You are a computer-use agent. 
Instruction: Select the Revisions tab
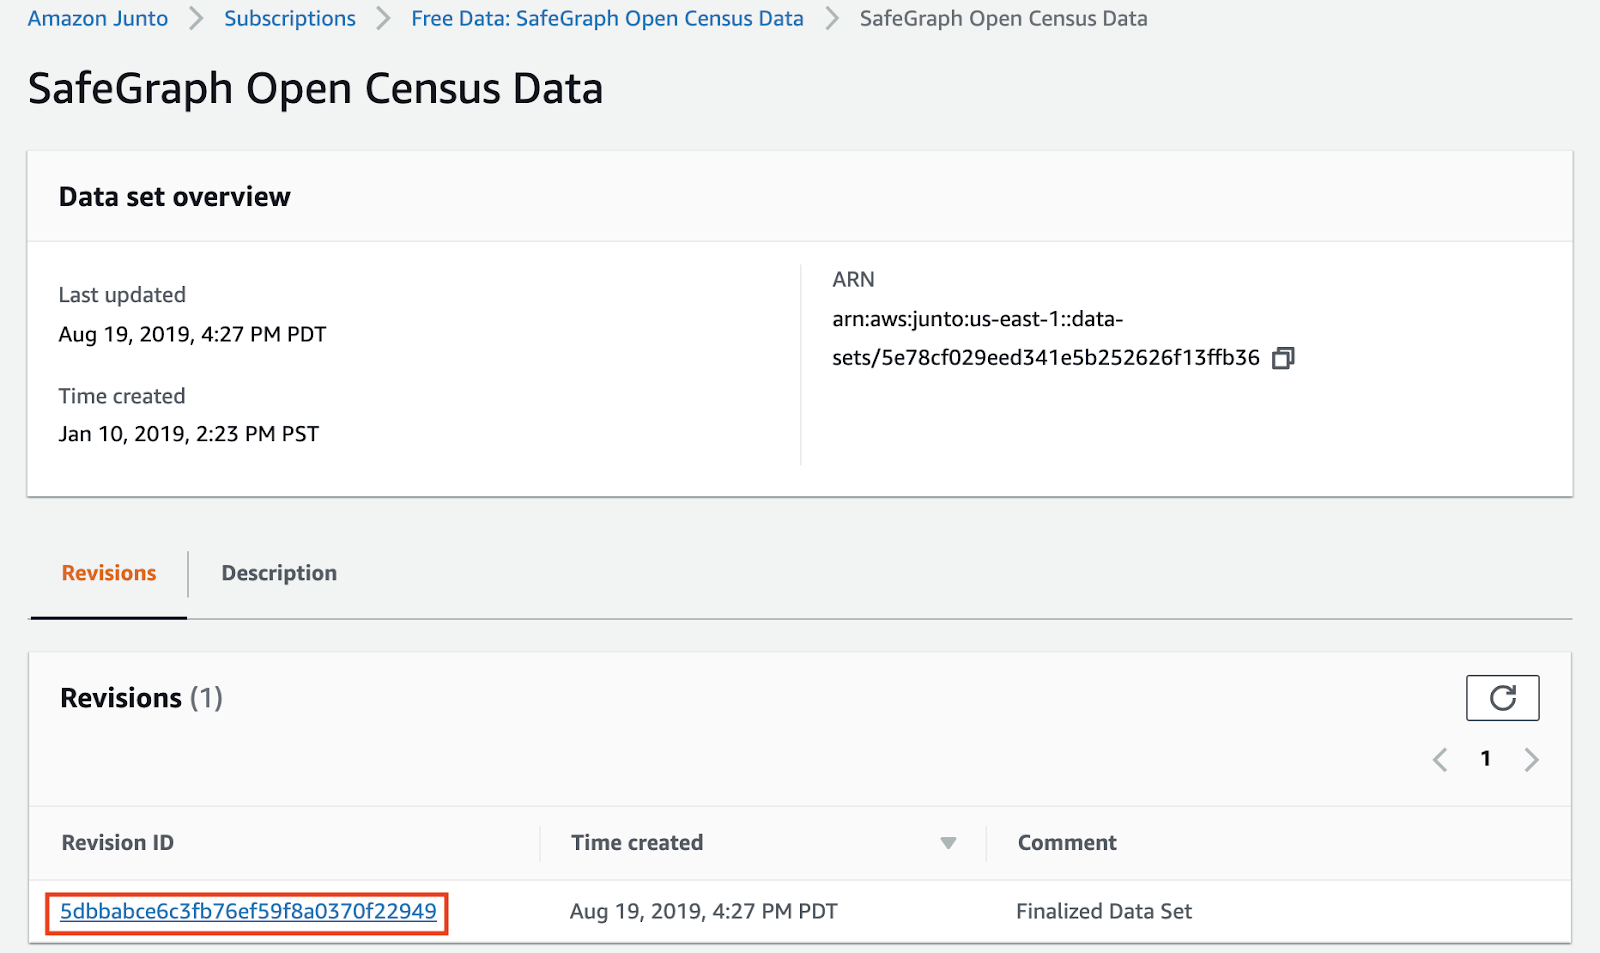[109, 573]
